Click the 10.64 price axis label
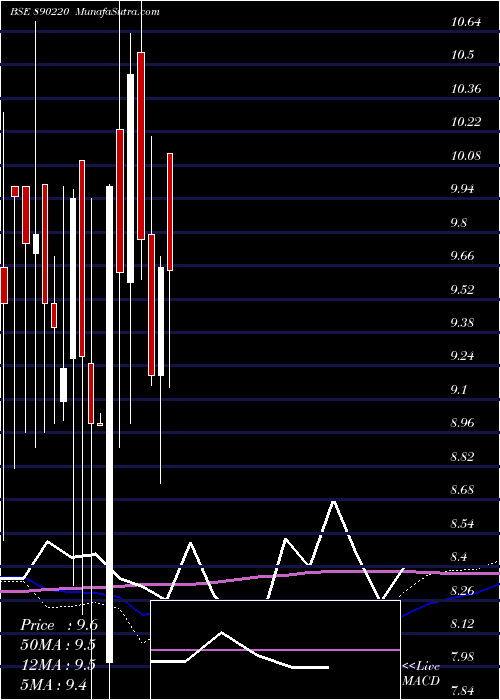This screenshot has width=500, height=700. pyautogui.click(x=466, y=21)
